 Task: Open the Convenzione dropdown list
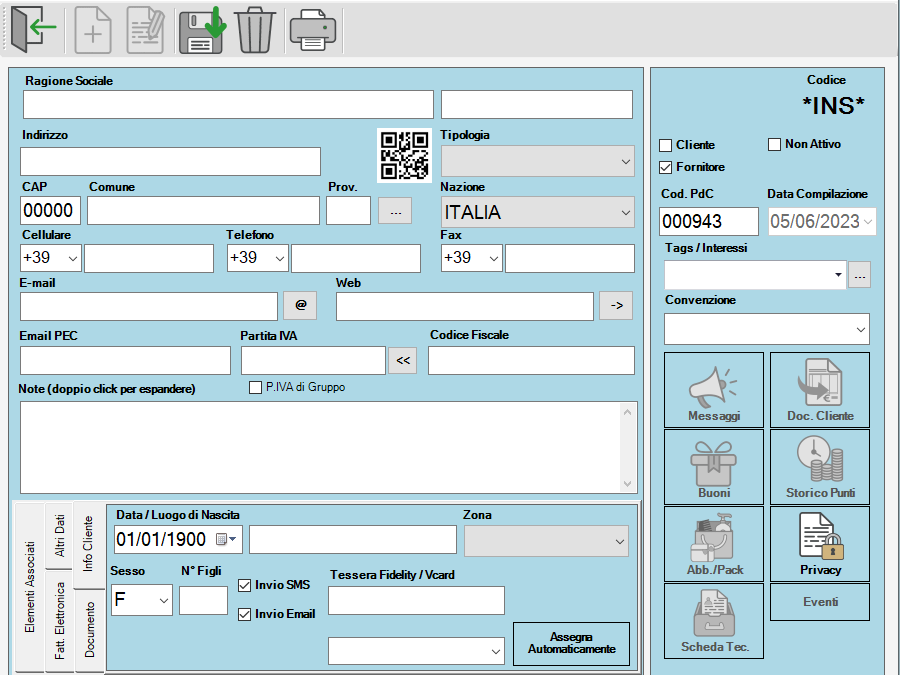(861, 329)
